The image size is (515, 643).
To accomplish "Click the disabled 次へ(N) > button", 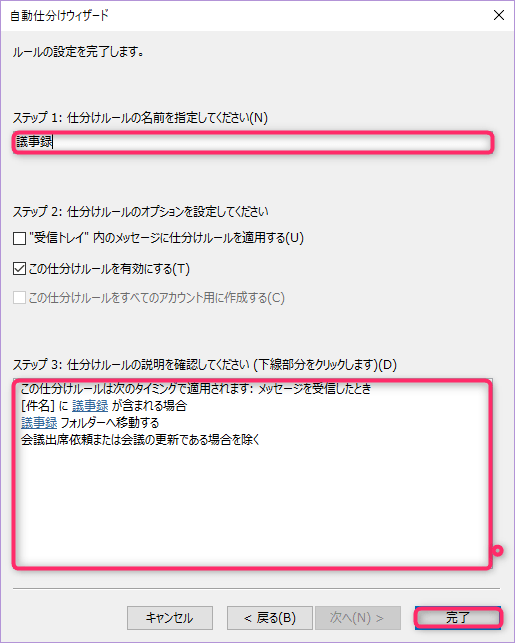I will coord(358,618).
